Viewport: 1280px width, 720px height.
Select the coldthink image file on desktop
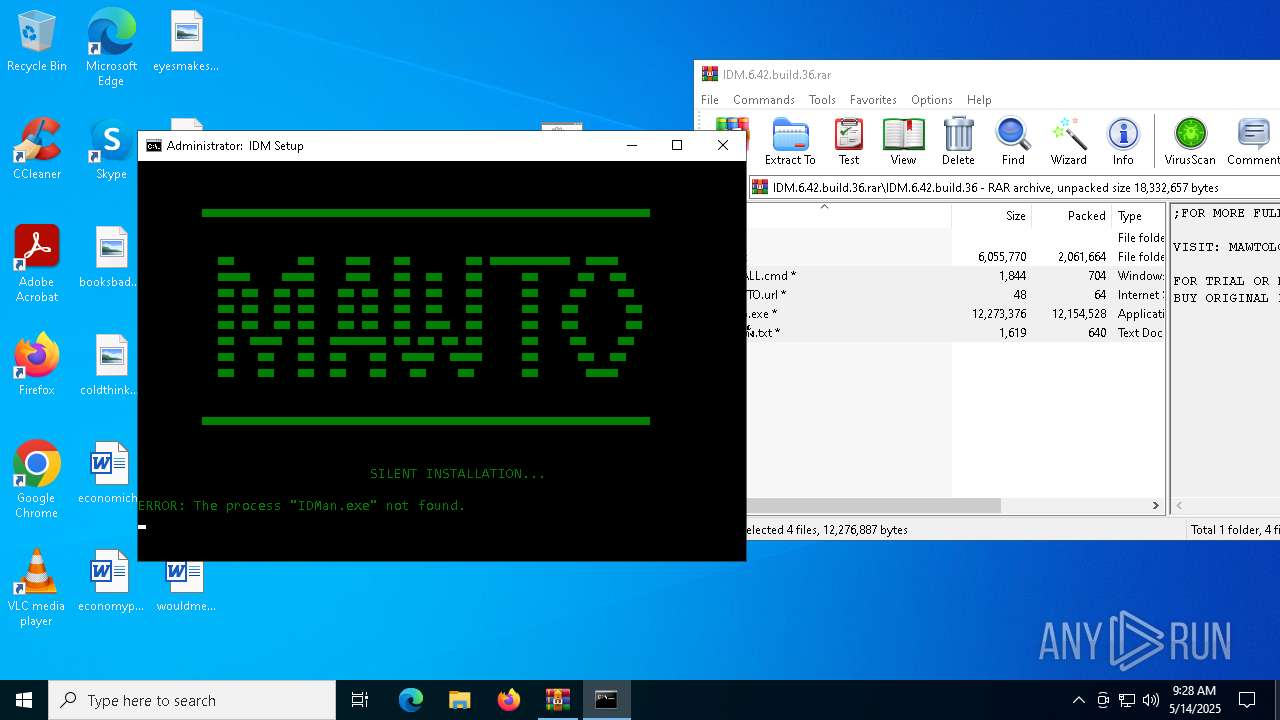pos(111,366)
